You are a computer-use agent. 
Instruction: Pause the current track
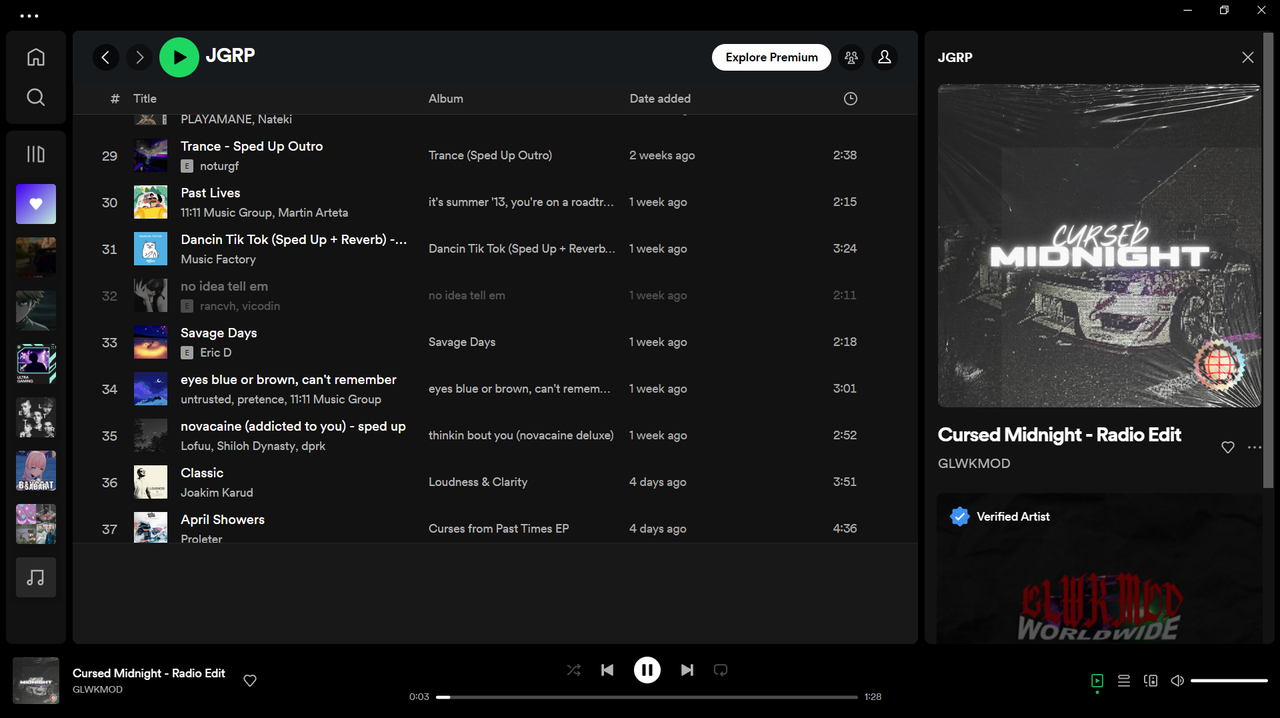[647, 670]
